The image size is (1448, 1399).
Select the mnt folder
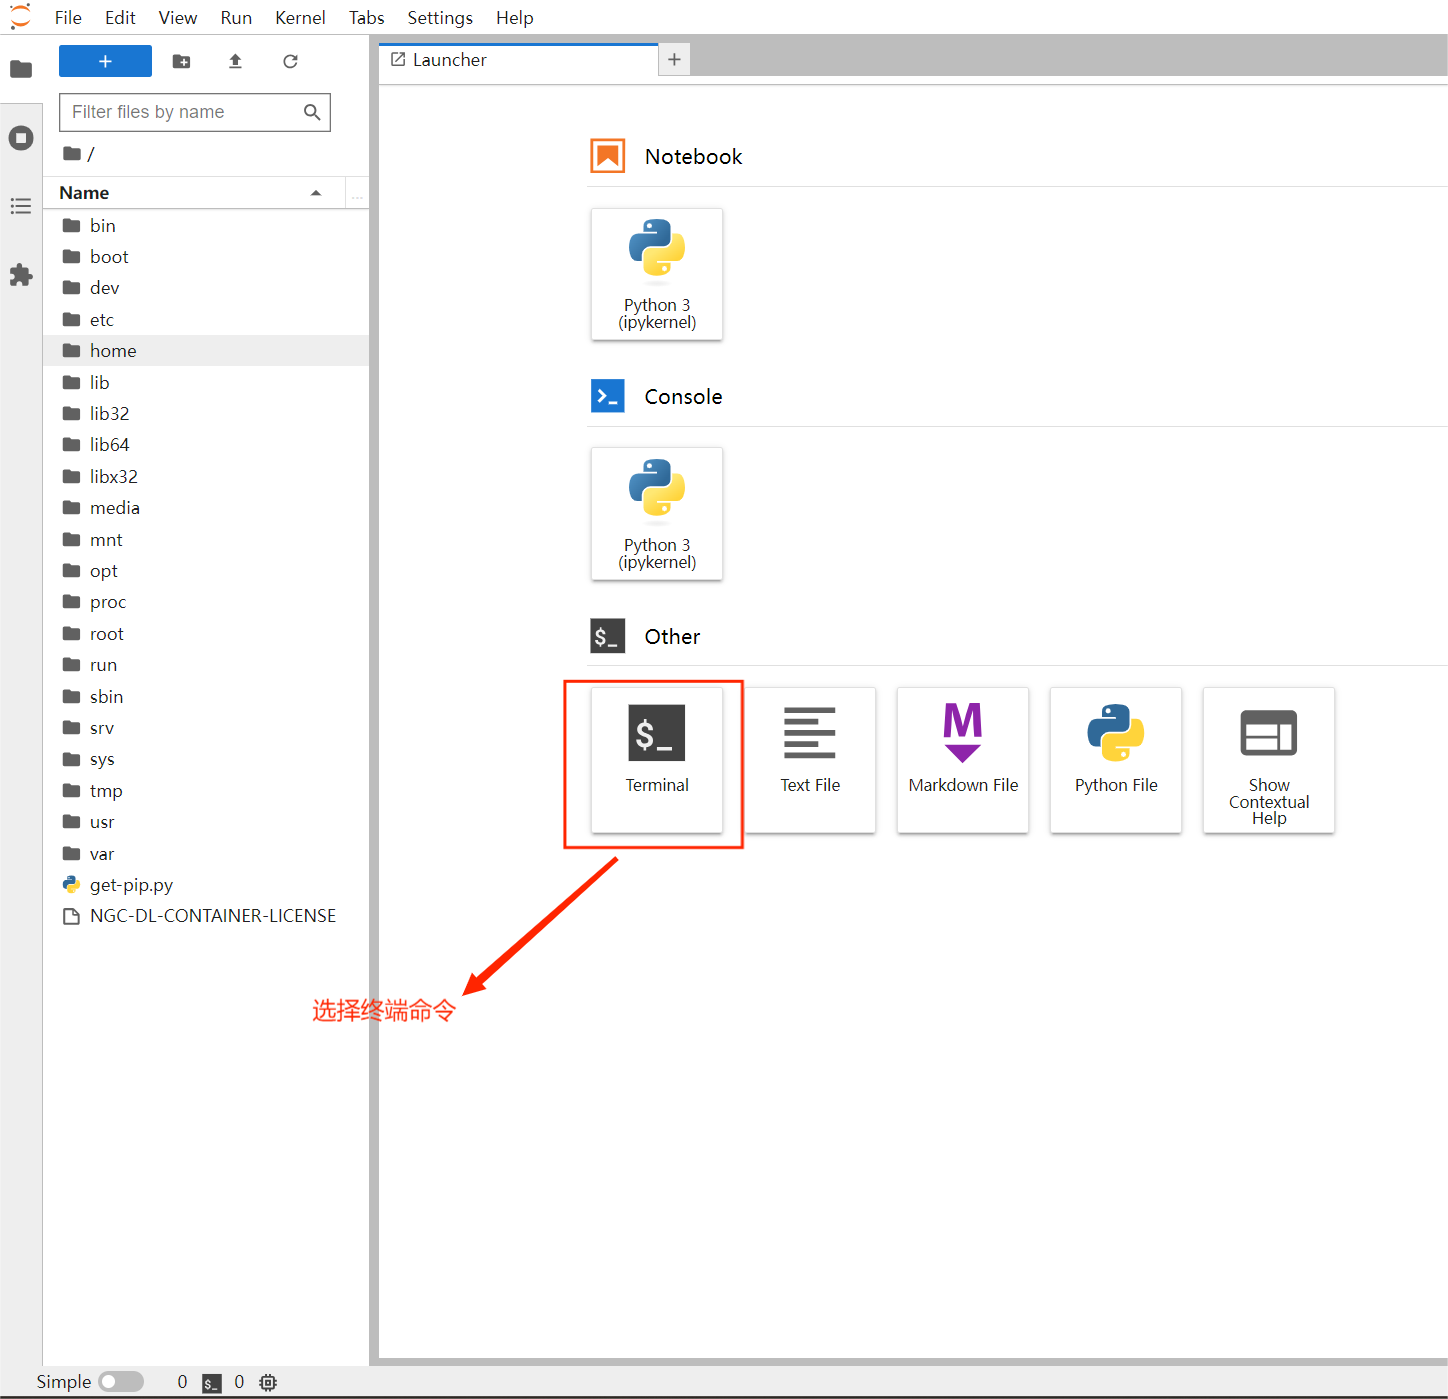[x=206, y=540]
